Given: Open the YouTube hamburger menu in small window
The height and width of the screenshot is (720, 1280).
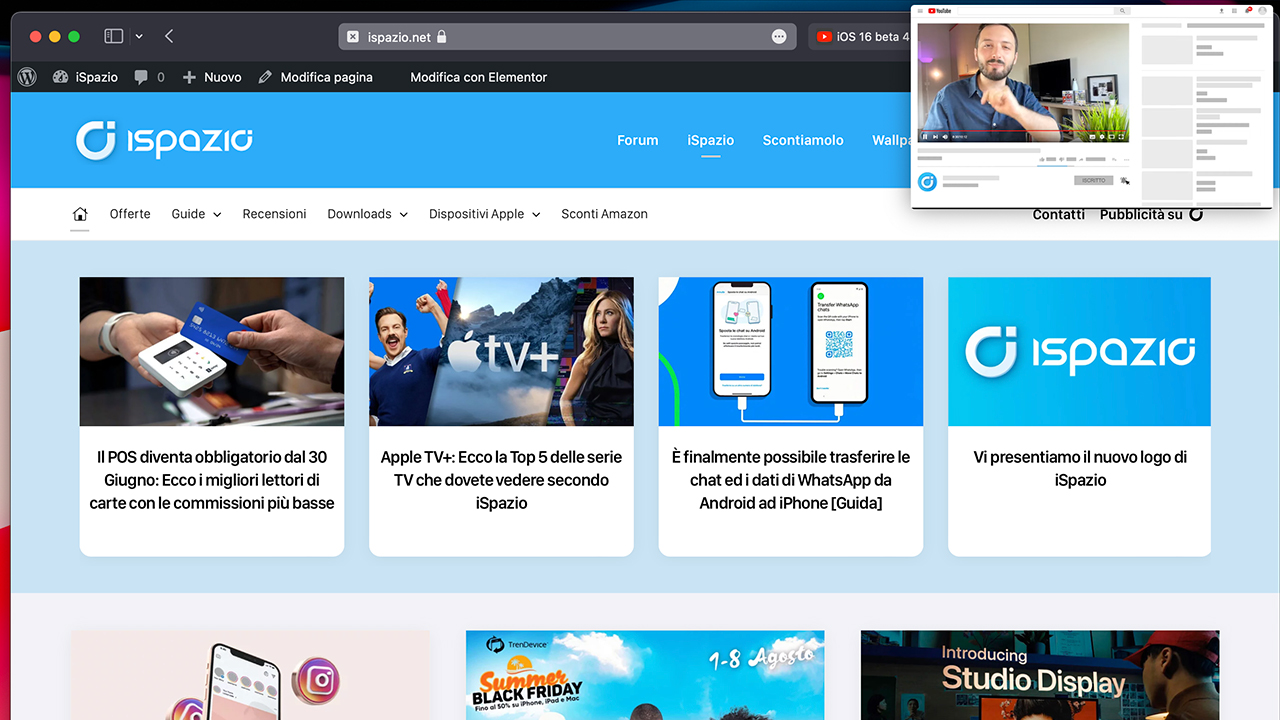Looking at the screenshot, I should tap(920, 11).
